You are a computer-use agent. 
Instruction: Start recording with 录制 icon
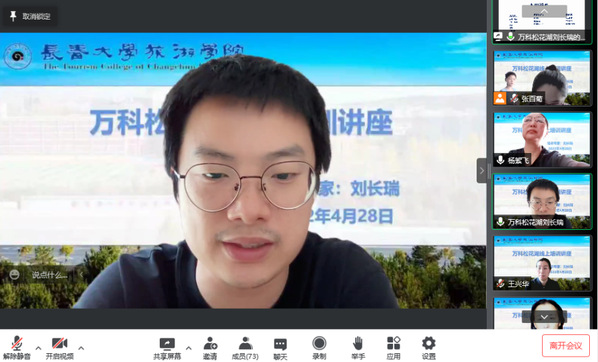click(319, 348)
